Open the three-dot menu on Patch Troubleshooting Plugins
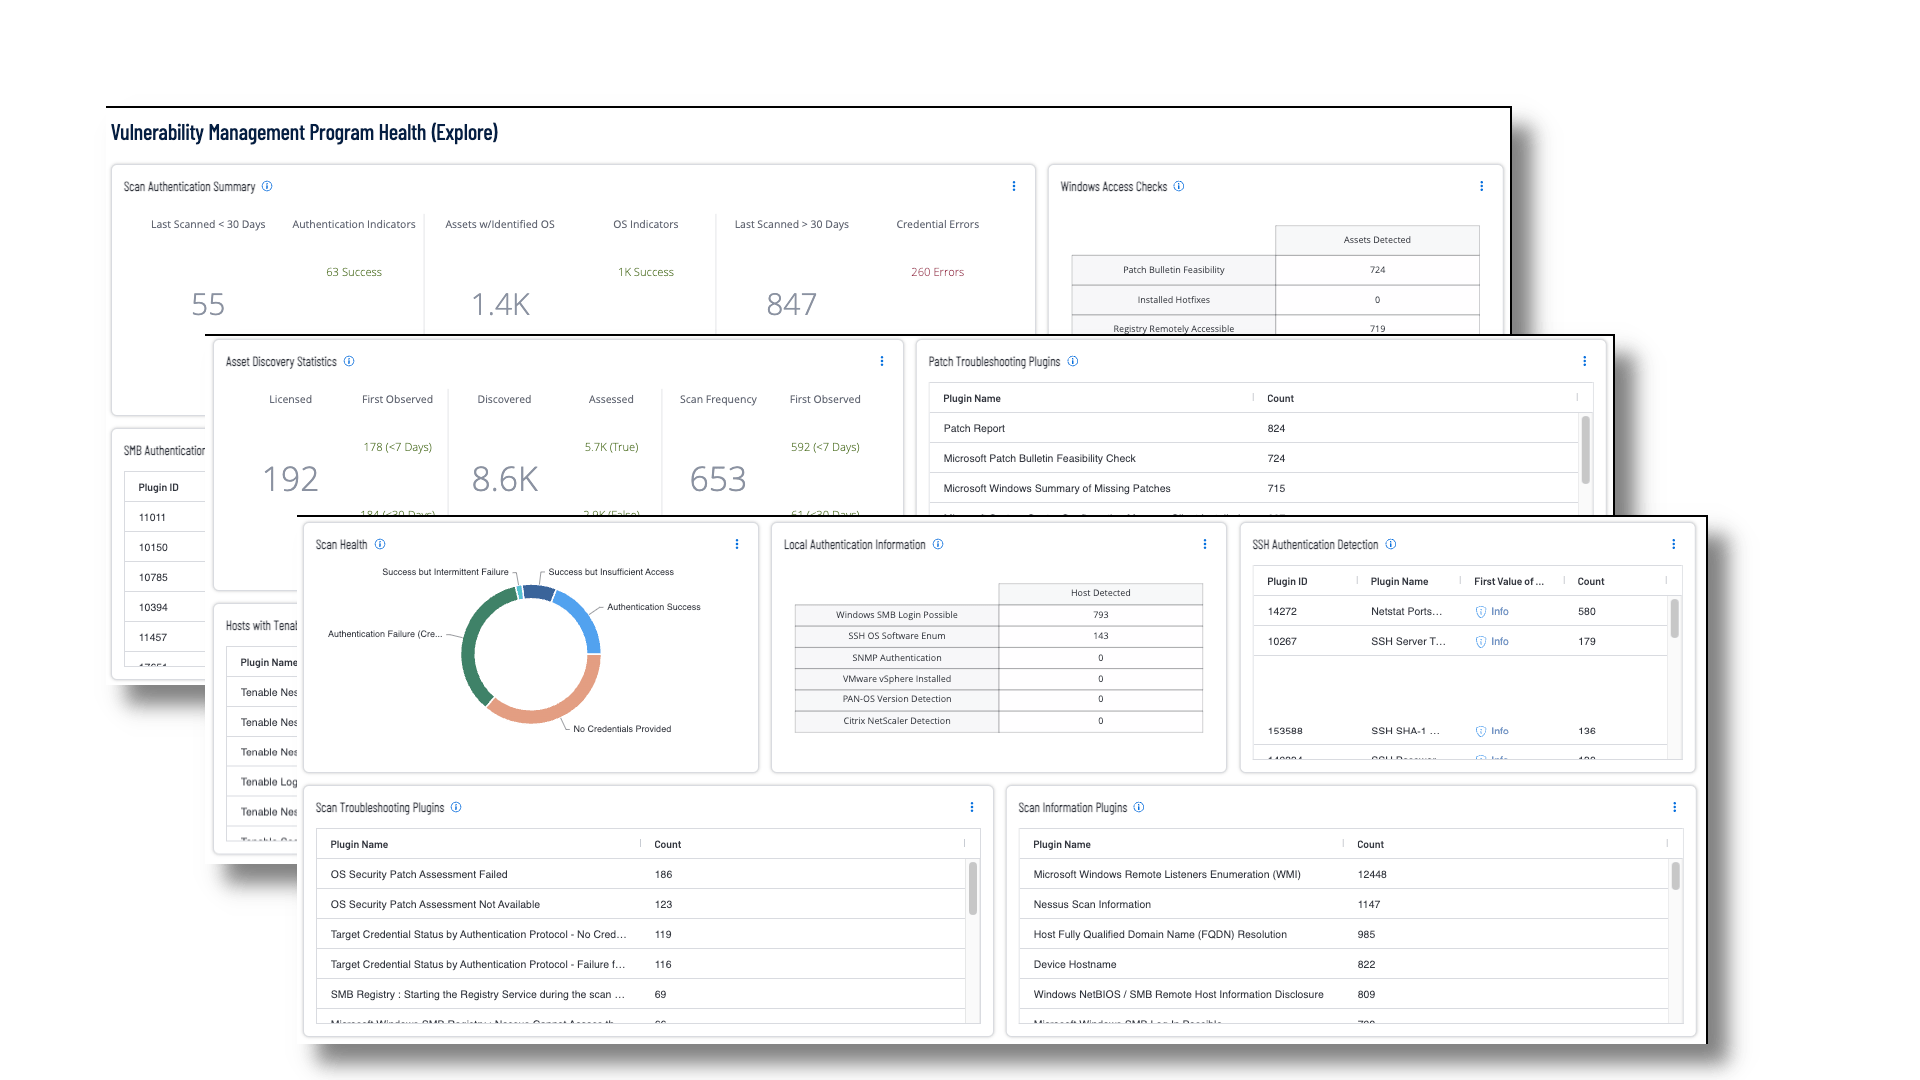The height and width of the screenshot is (1080, 1920). click(1584, 362)
